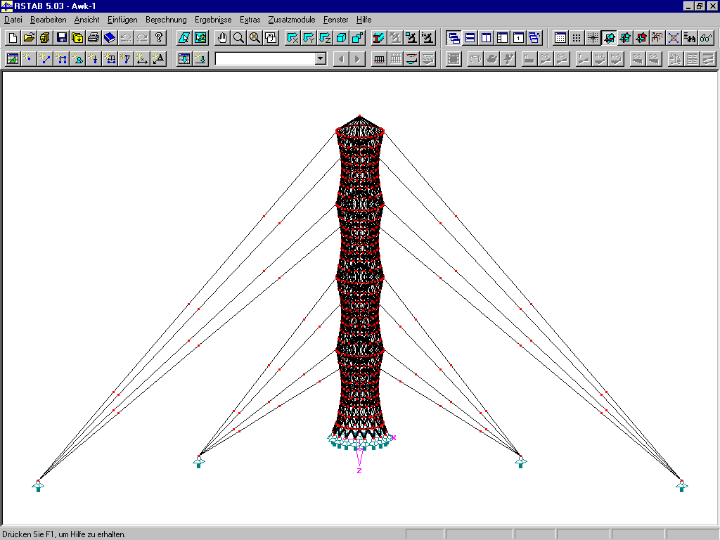Open the Ansicht menu
Screen dimensions: 720x540
coord(87,20)
